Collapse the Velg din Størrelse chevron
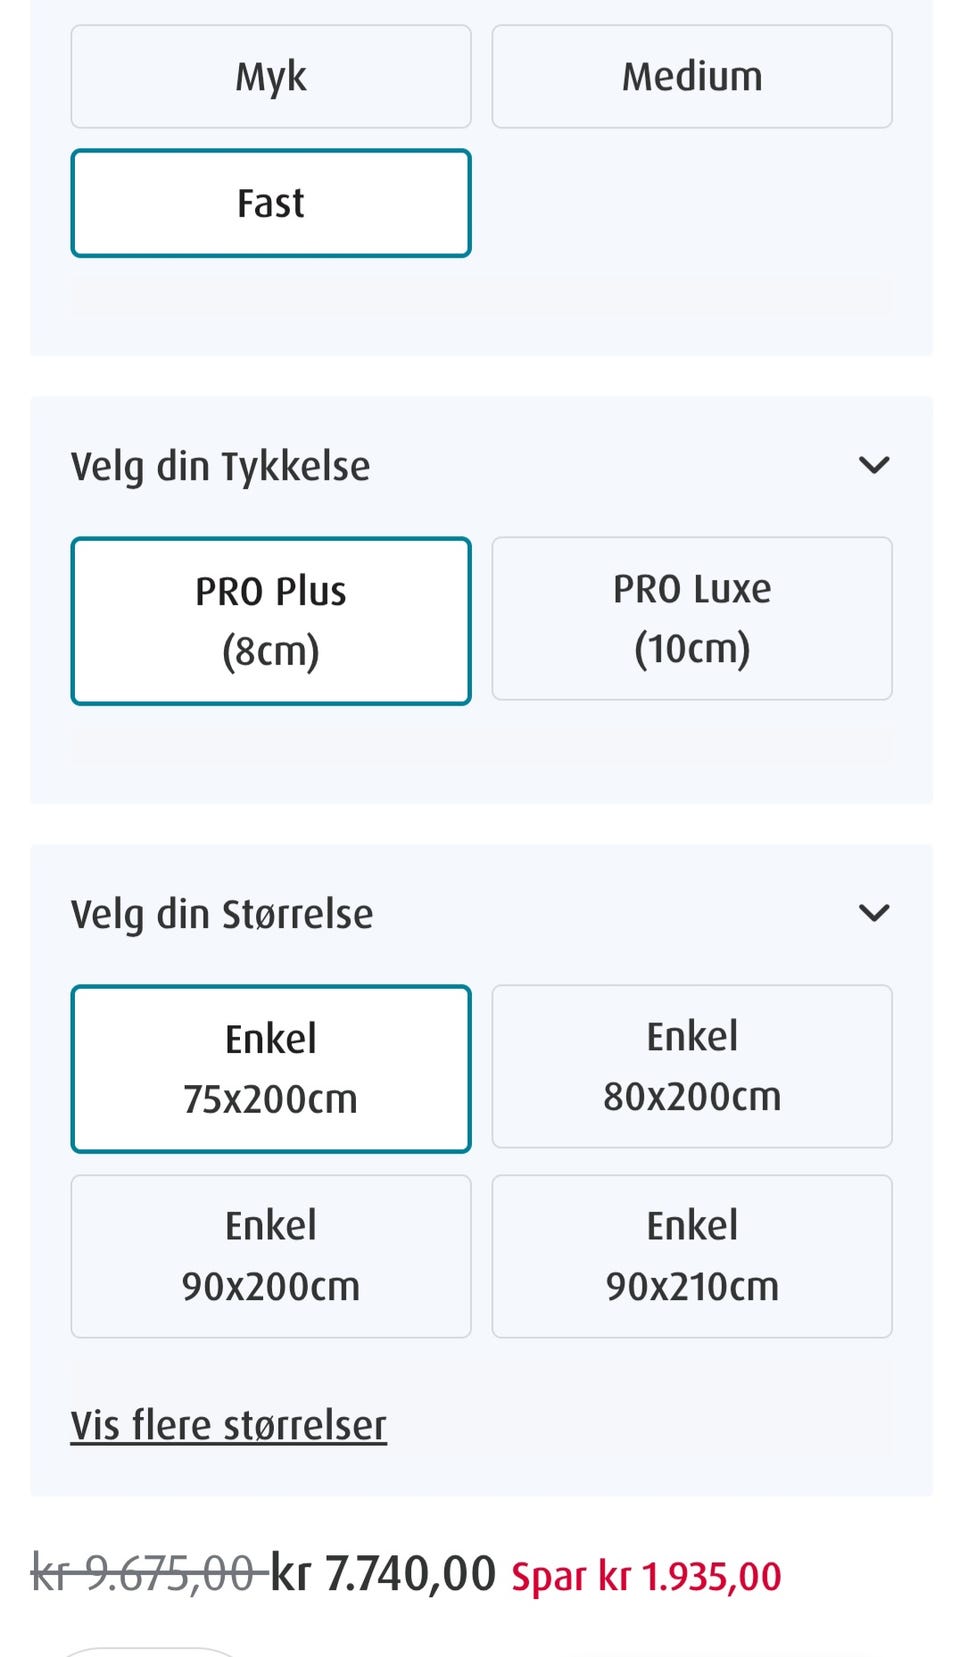This screenshot has width=960, height=1657. (874, 913)
